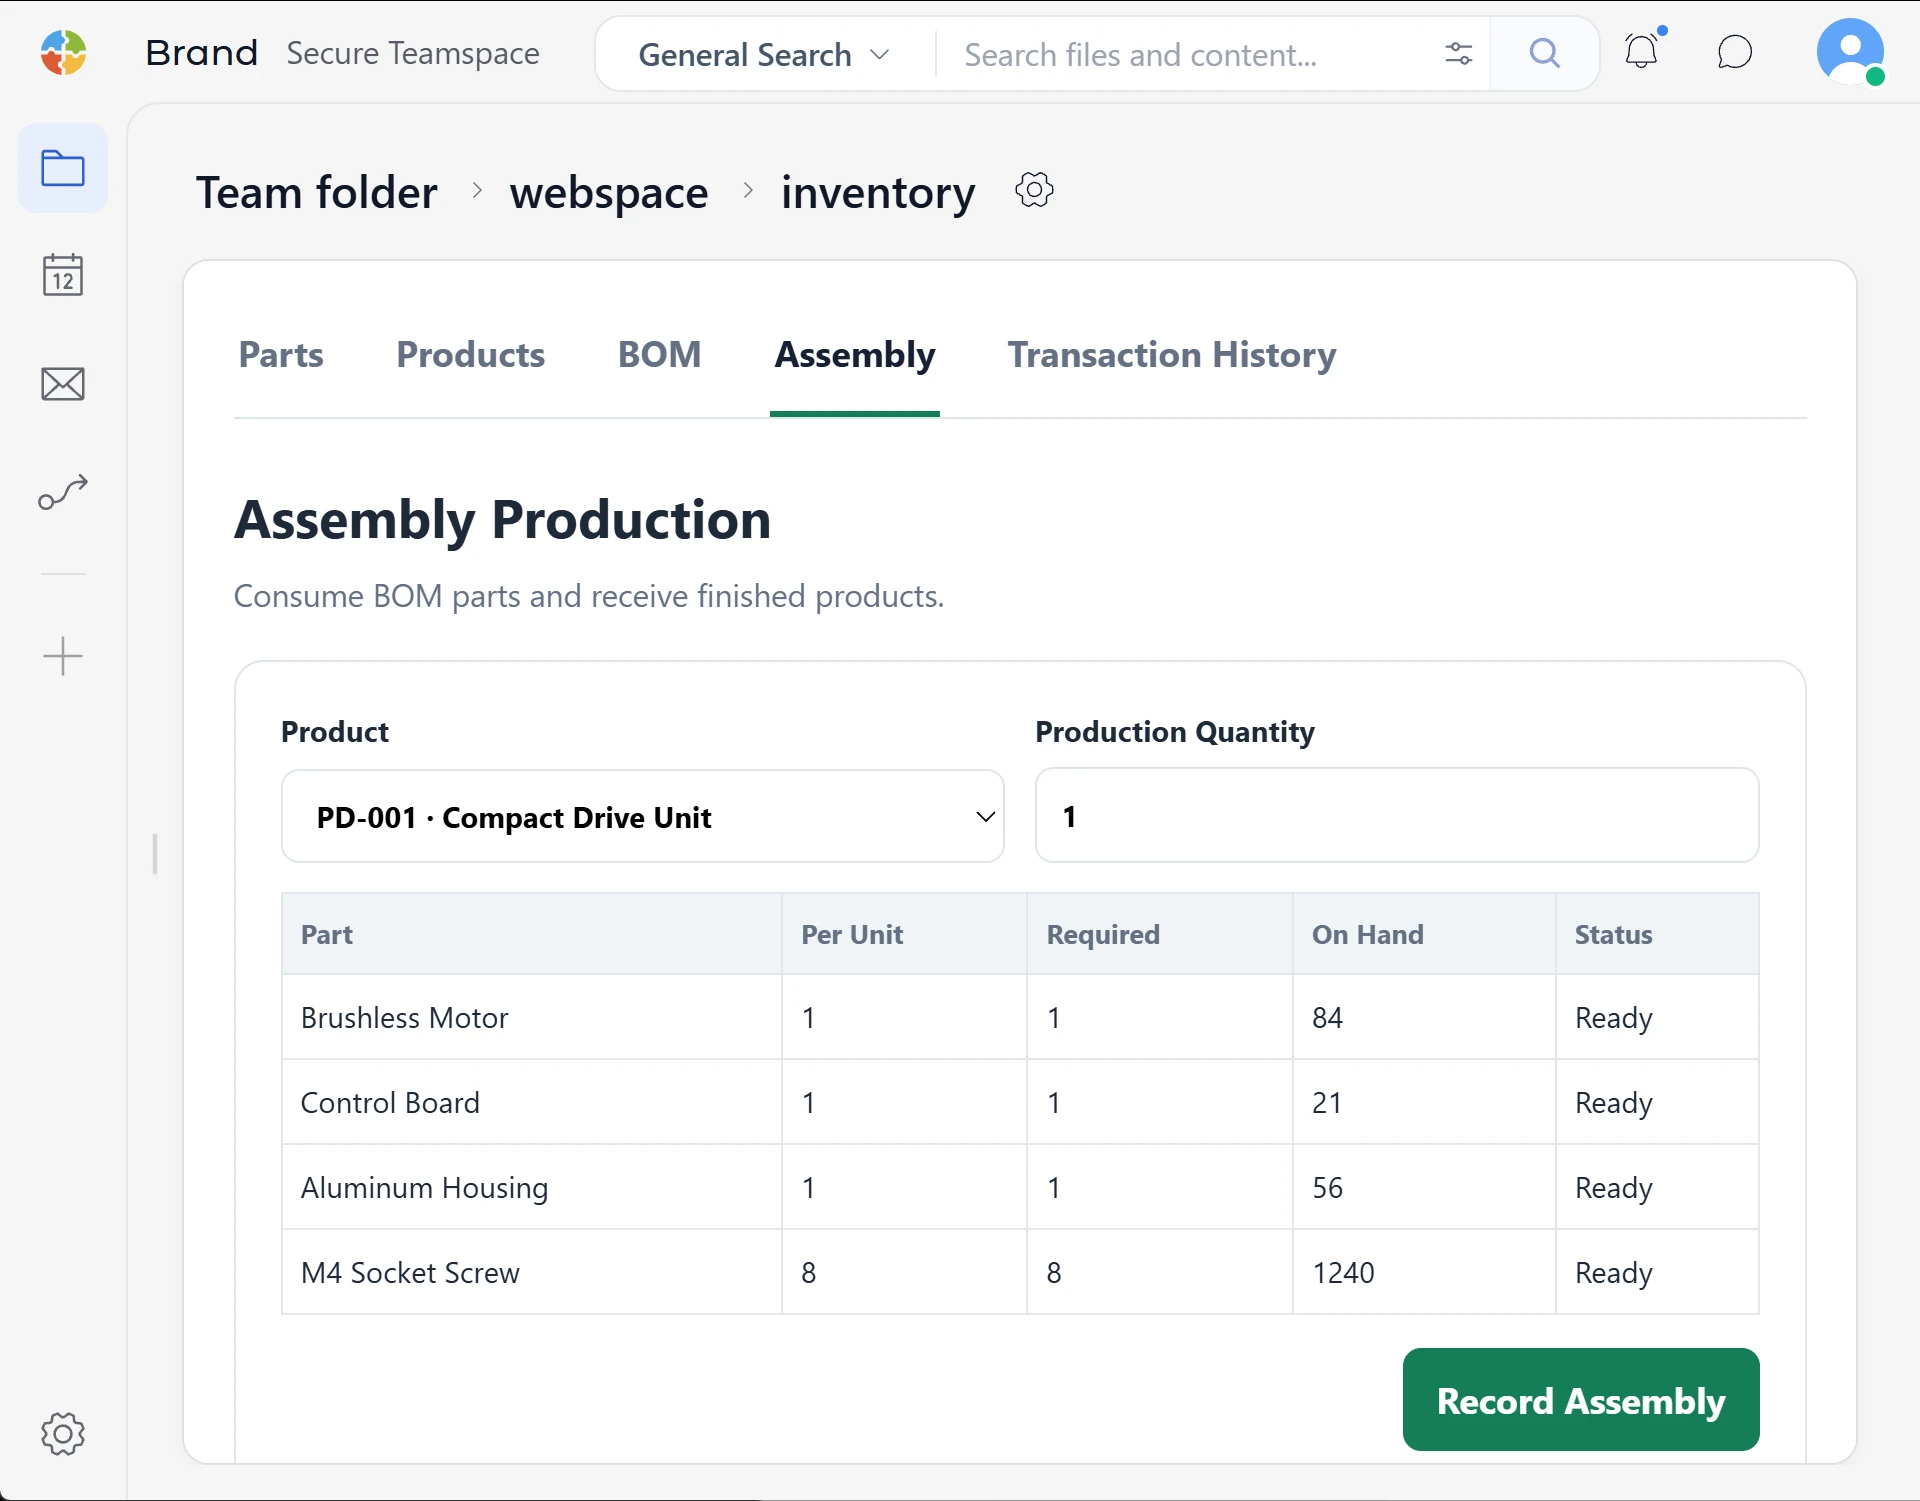Select the Control Board row name
1920x1501 pixels.
(x=390, y=1103)
